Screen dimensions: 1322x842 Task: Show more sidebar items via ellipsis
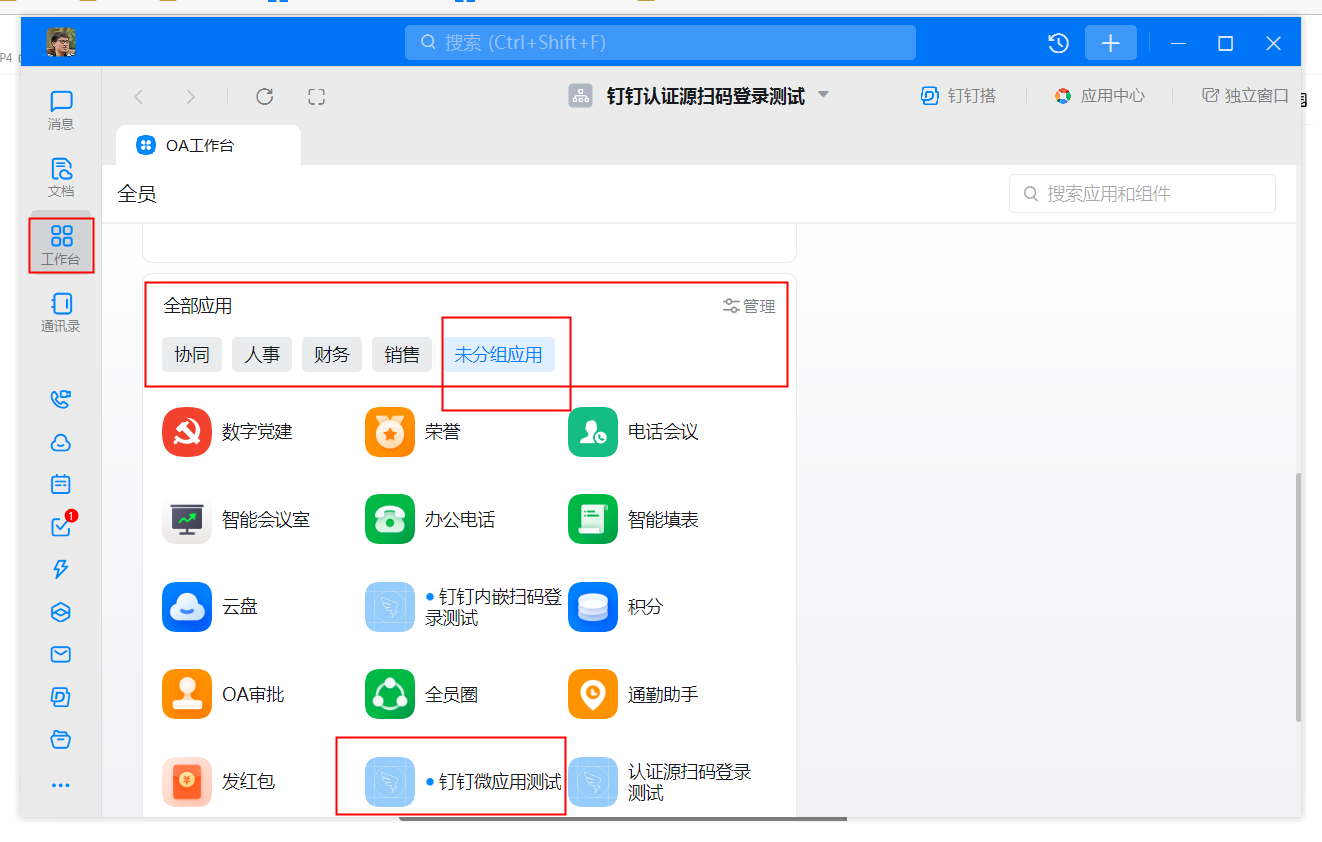pos(61,785)
